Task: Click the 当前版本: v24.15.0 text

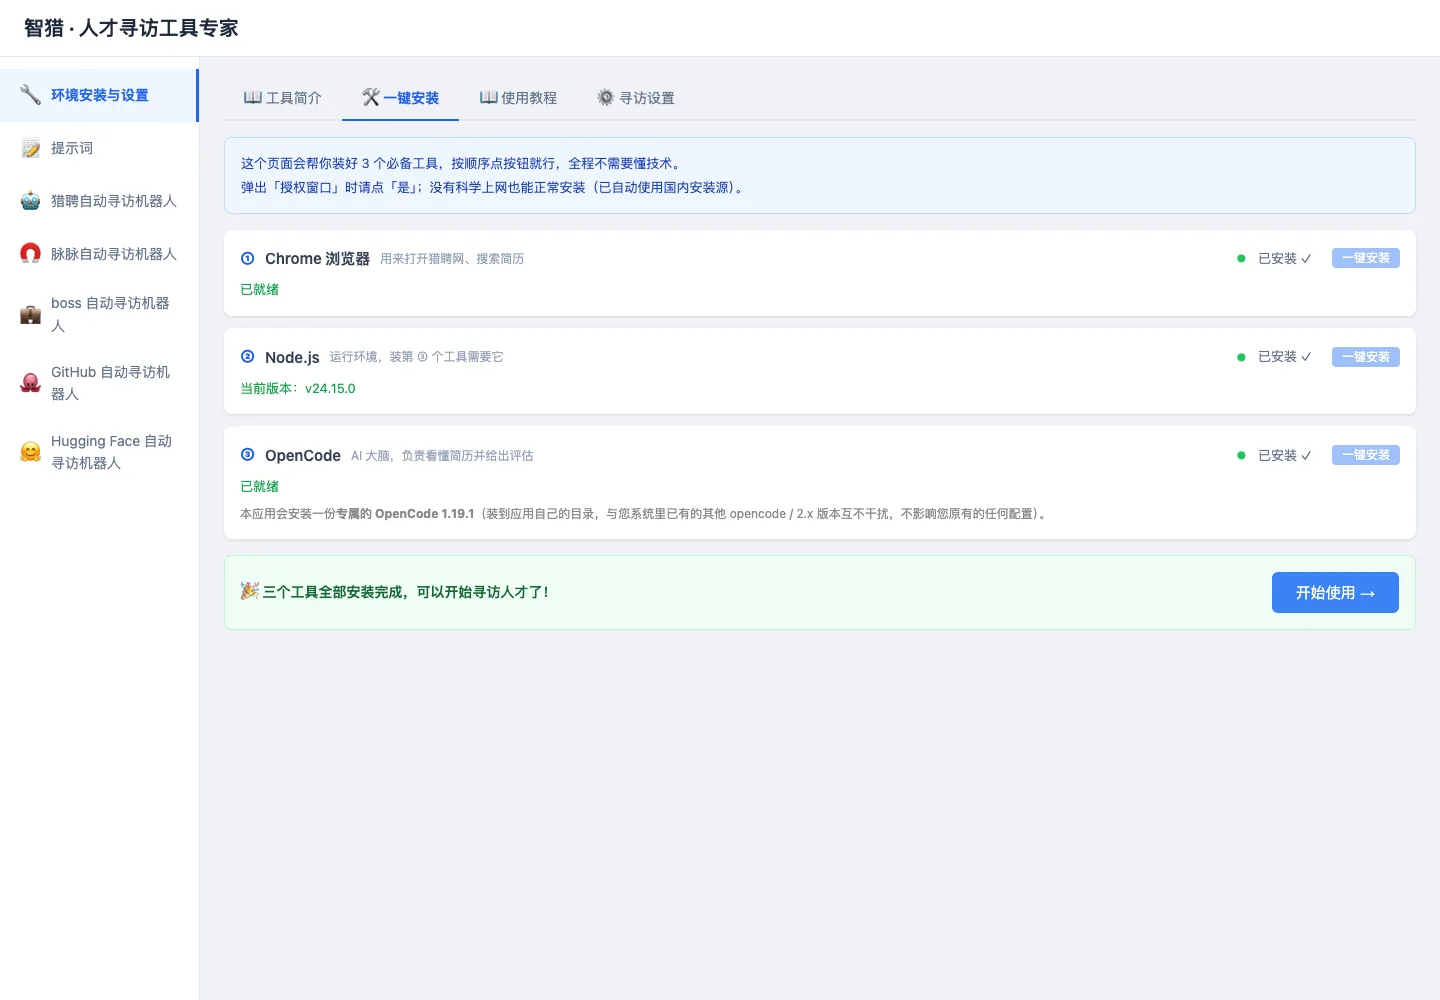Action: (298, 389)
